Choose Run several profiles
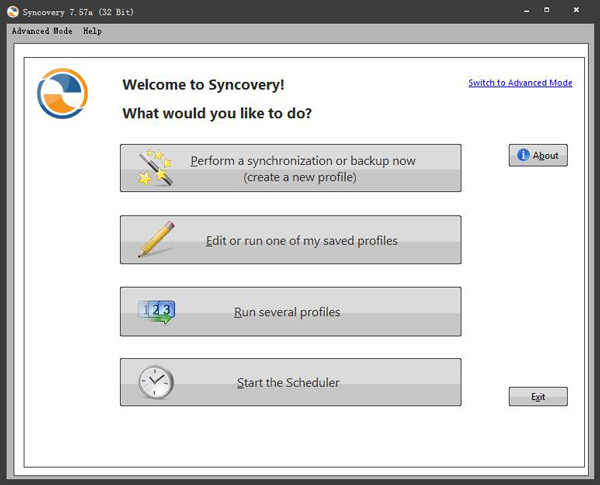The height and width of the screenshot is (485, 600). coord(291,312)
